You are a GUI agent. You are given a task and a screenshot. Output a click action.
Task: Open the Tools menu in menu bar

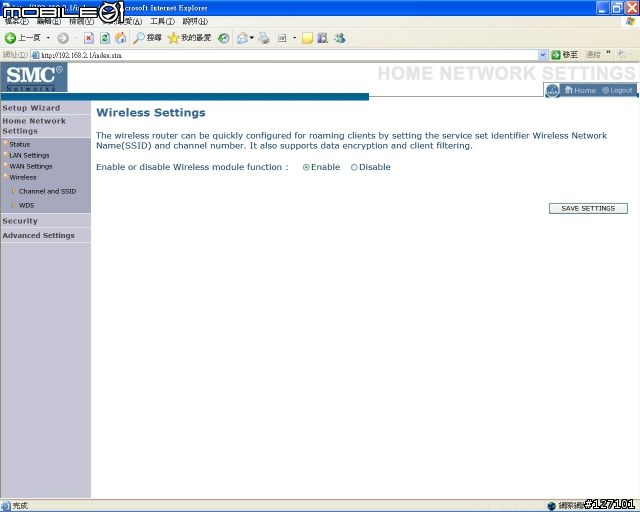click(x=162, y=22)
